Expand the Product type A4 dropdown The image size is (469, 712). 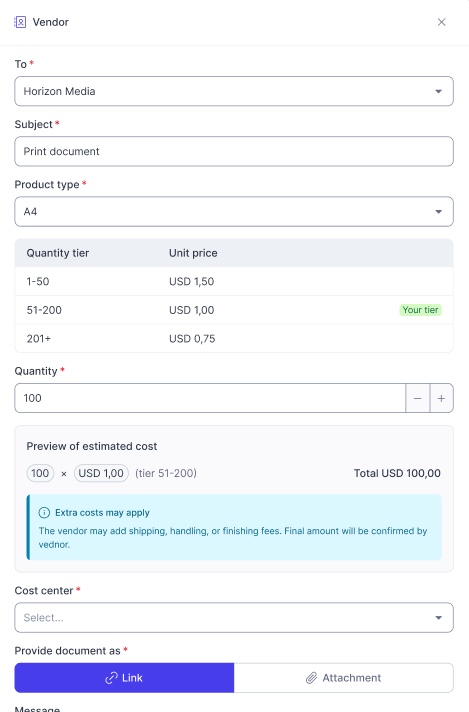(234, 212)
